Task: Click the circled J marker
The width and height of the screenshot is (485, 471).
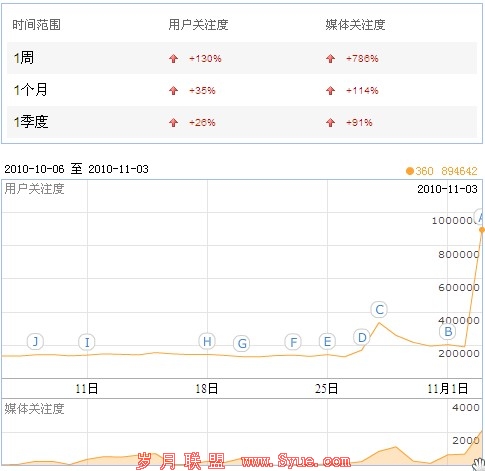Action: pyautogui.click(x=35, y=341)
